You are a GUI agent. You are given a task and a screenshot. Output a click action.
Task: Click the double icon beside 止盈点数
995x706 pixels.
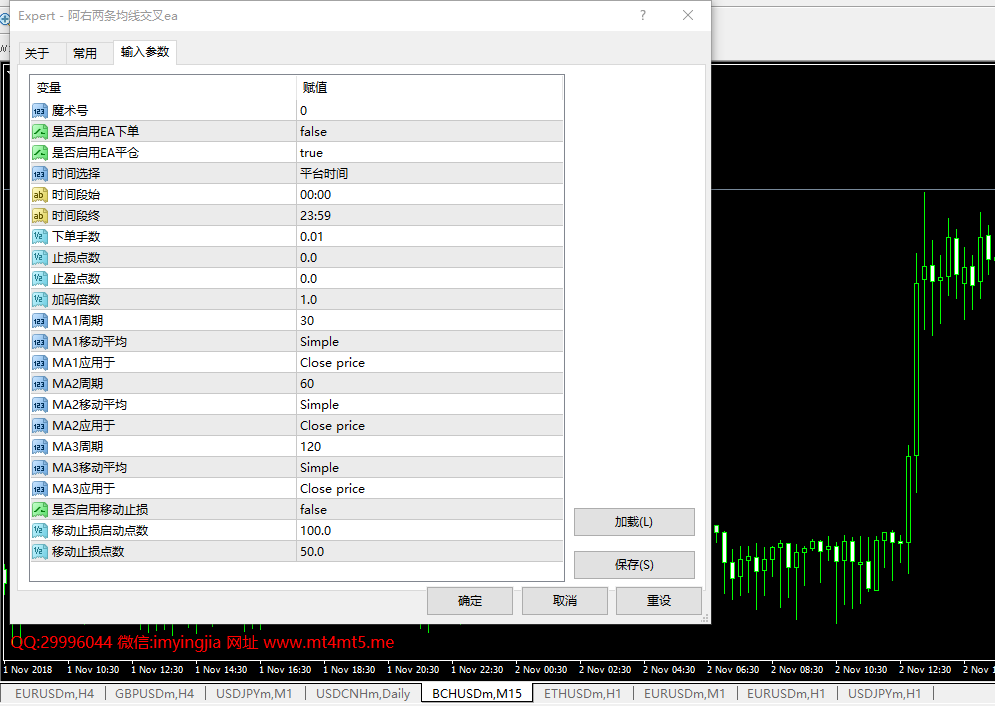pos(39,278)
